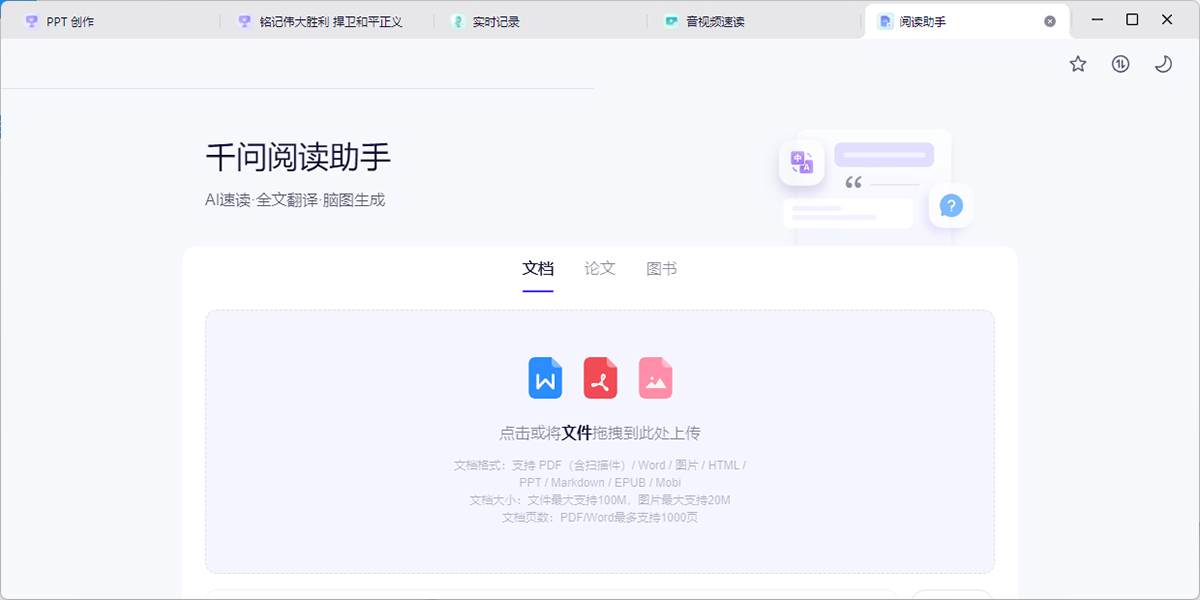Minimize the application window
This screenshot has height=600, width=1200.
[1097, 19]
